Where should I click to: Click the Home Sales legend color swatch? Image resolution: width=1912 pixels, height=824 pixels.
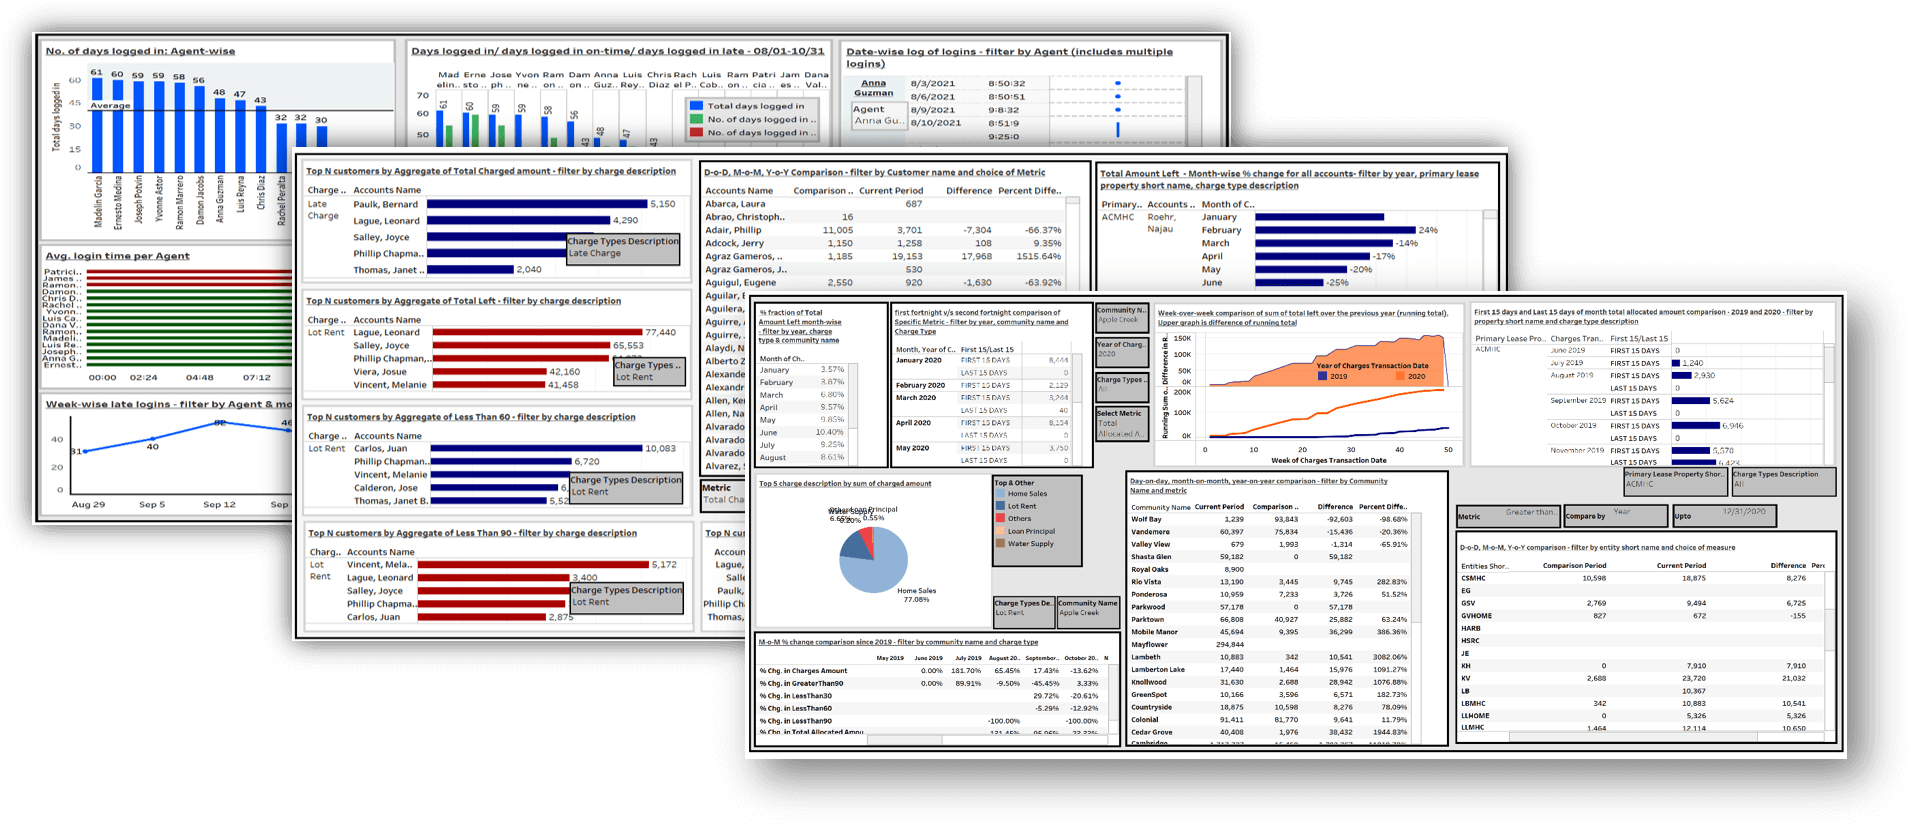pyautogui.click(x=1000, y=494)
